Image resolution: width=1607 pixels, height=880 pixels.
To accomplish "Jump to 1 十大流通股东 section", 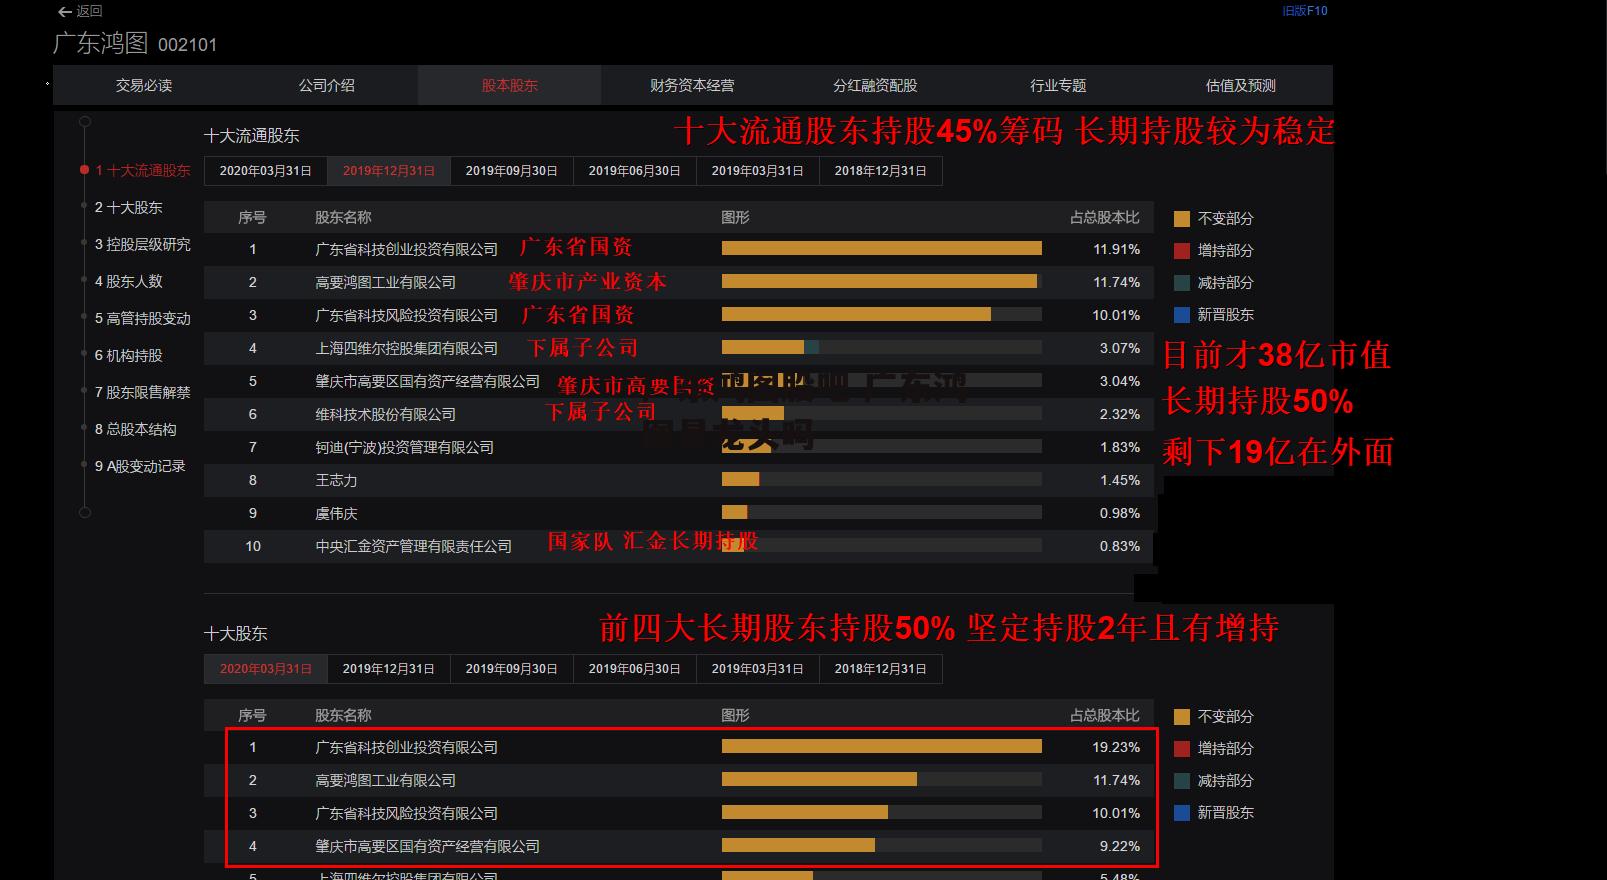I will pos(143,170).
